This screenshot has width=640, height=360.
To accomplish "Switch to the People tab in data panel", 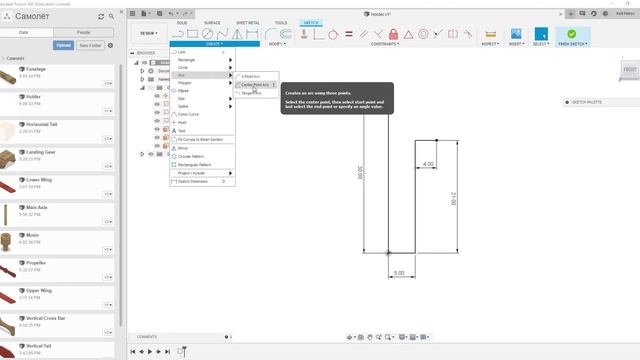I will tap(84, 32).
